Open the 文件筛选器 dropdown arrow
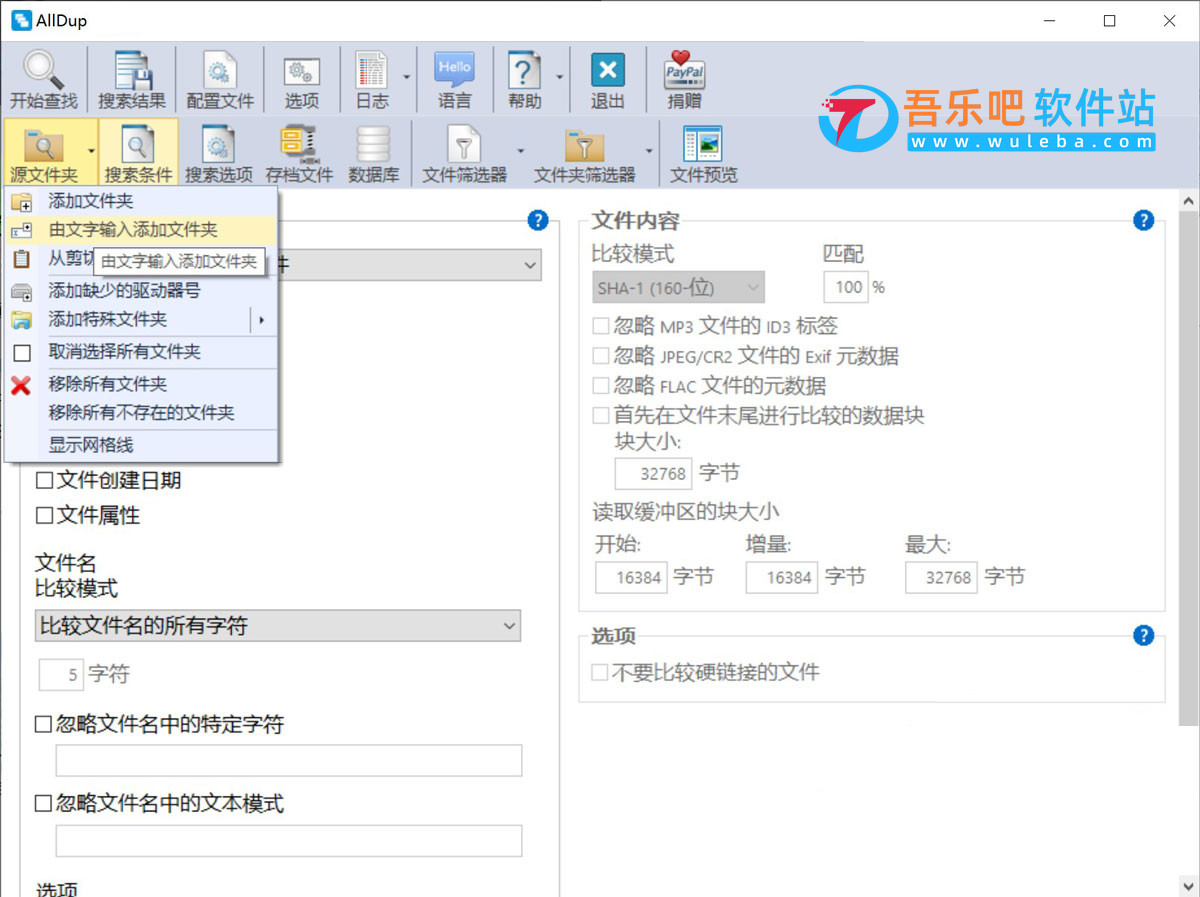 tap(520, 151)
